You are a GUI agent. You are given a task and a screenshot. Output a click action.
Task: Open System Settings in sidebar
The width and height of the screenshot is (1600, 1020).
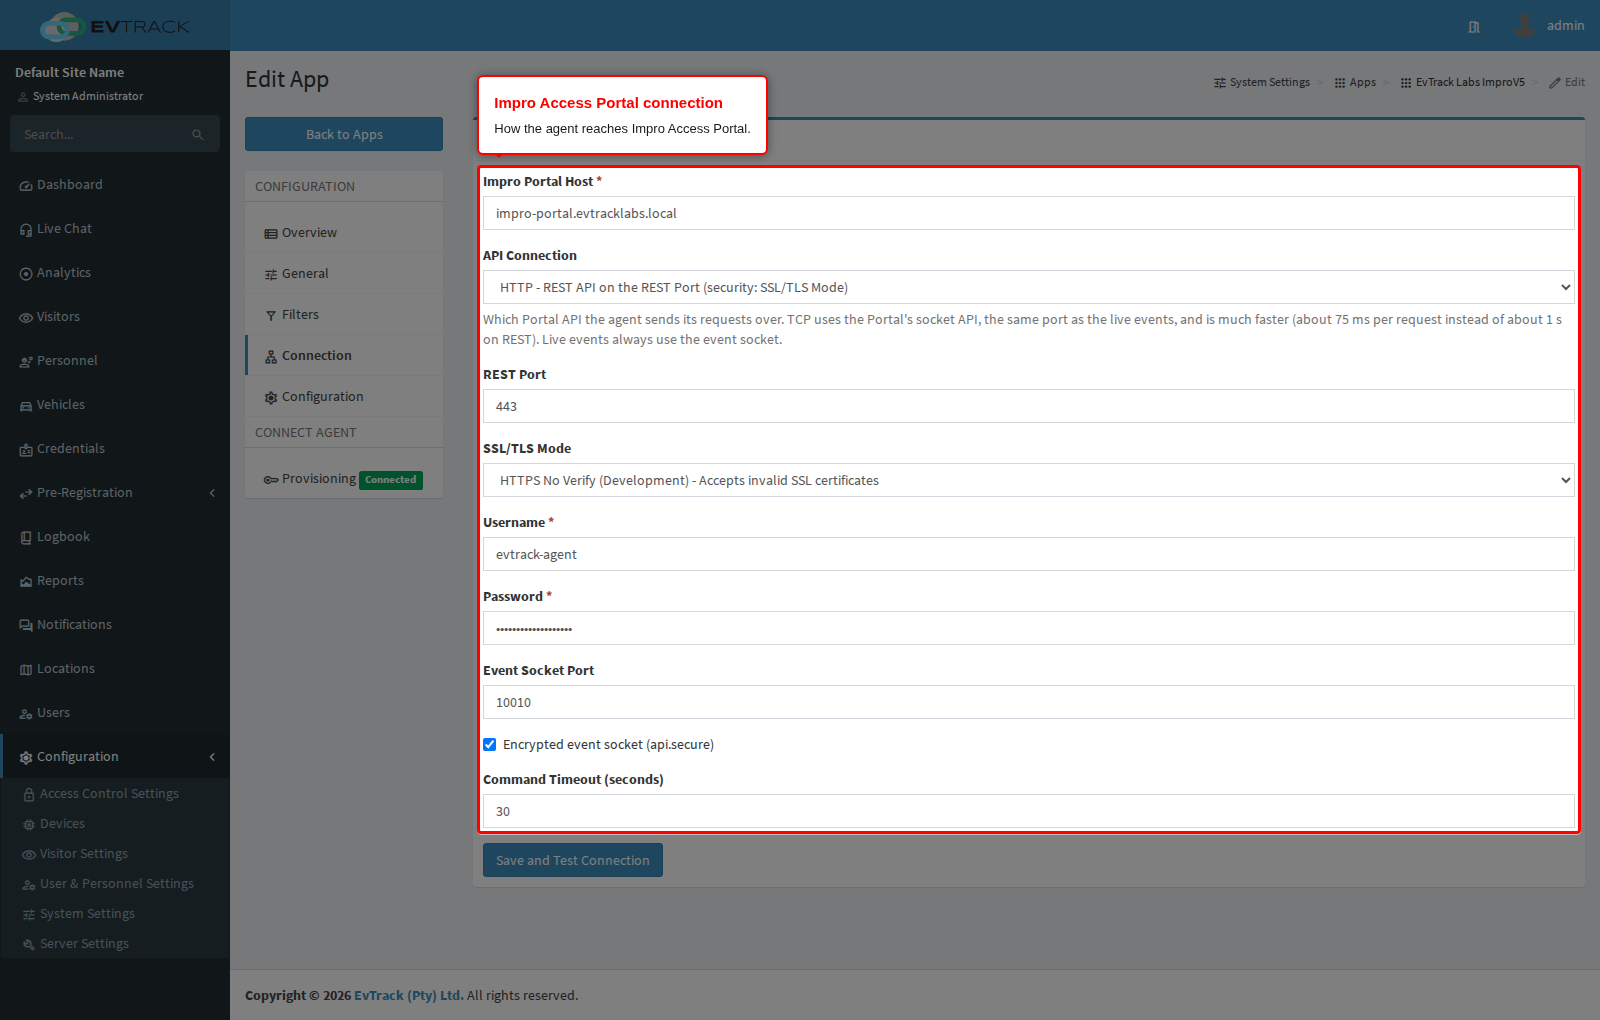(x=87, y=914)
